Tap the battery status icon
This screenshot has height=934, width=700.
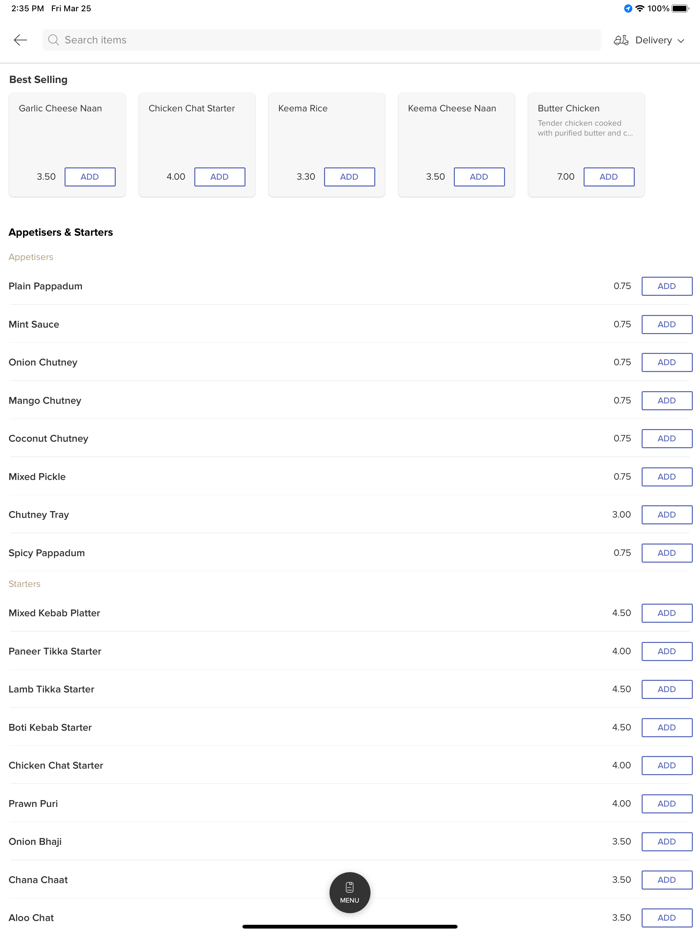pos(680,9)
